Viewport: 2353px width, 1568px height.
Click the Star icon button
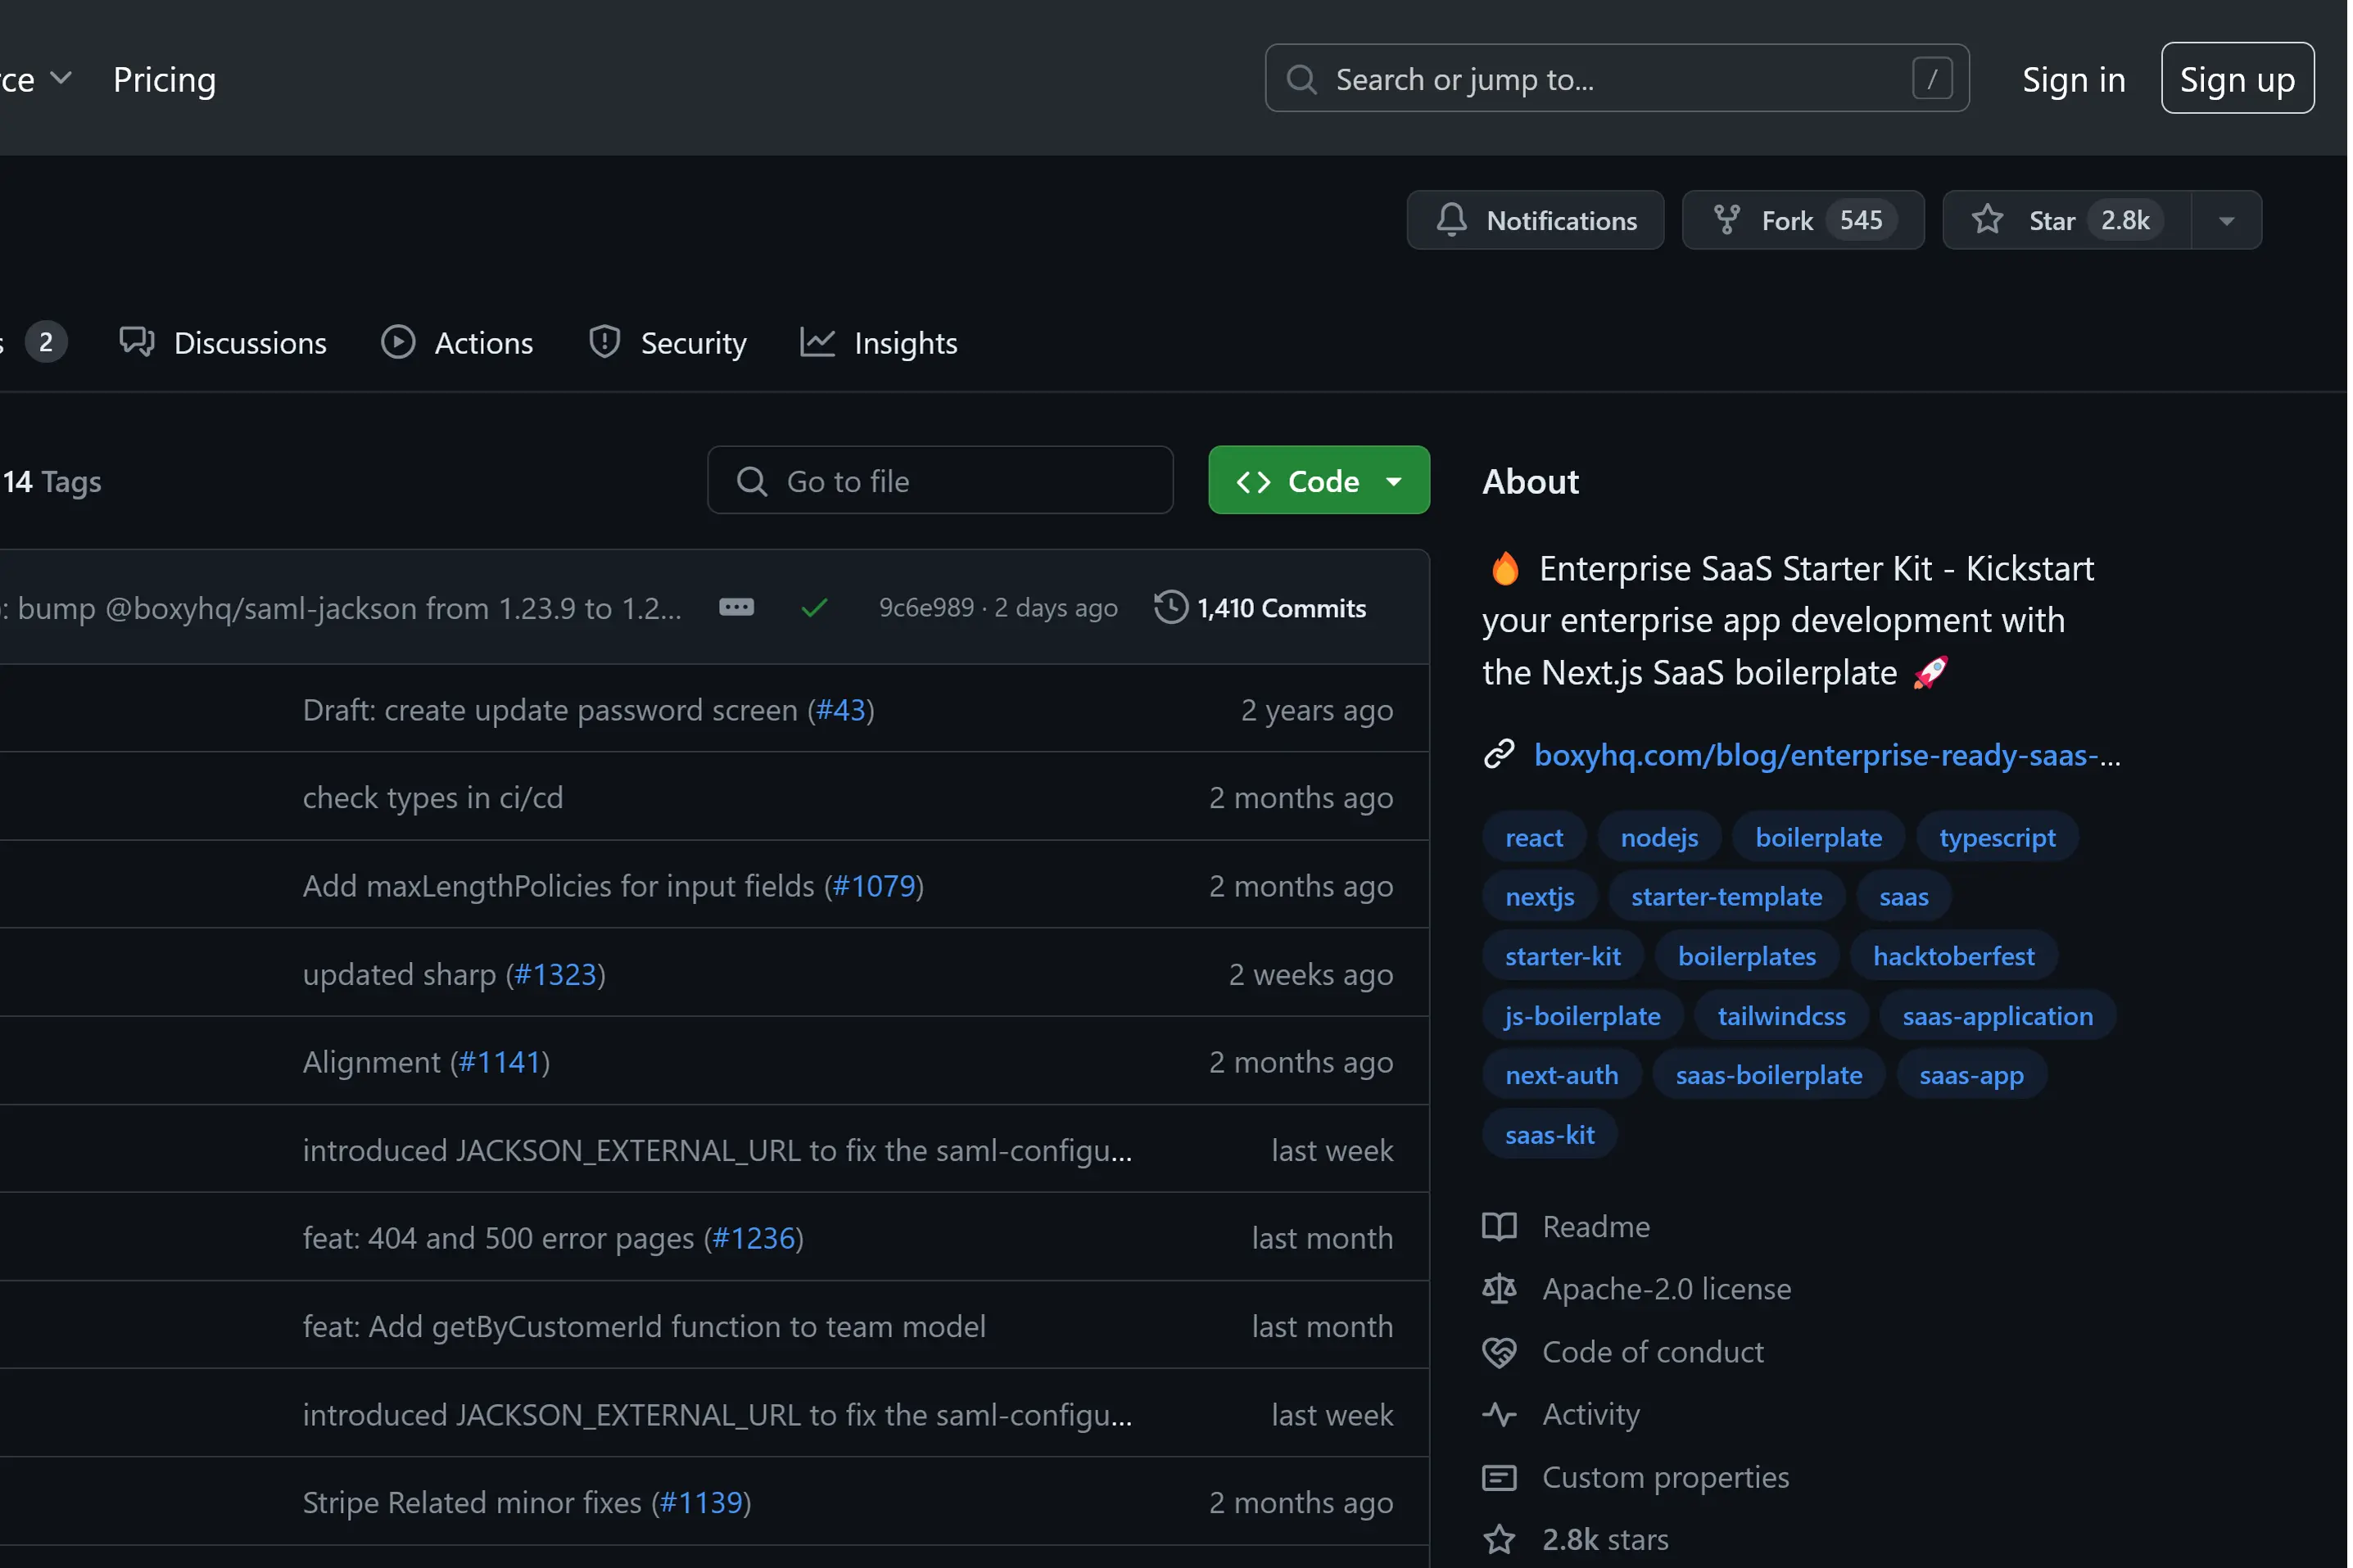(x=1987, y=220)
